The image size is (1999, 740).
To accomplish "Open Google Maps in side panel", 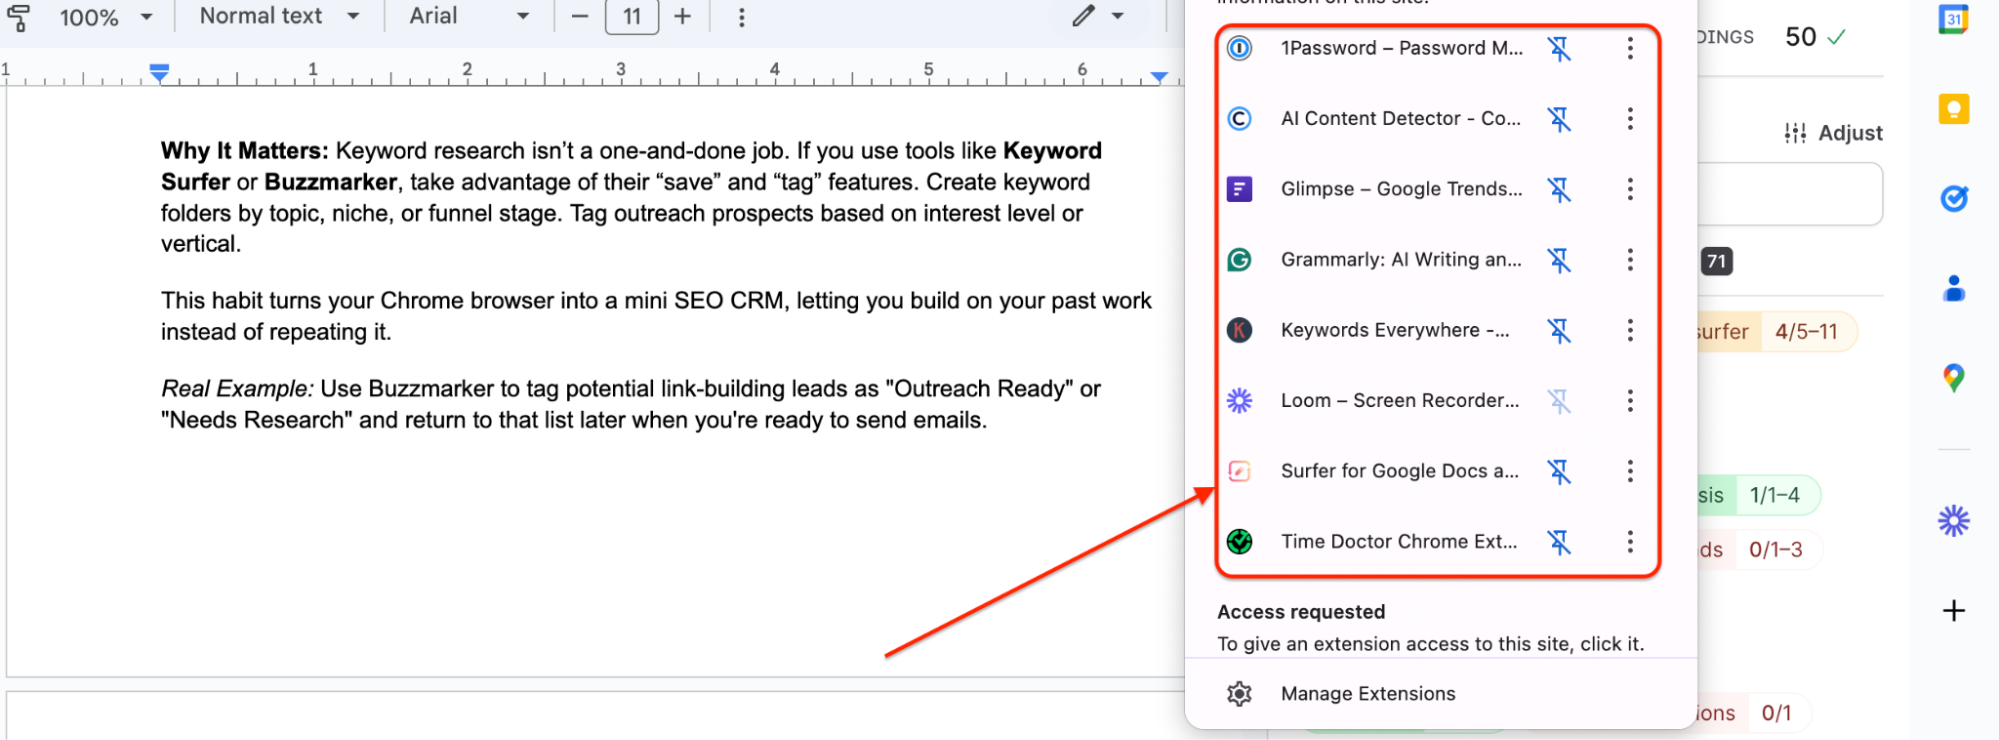I will [1953, 378].
